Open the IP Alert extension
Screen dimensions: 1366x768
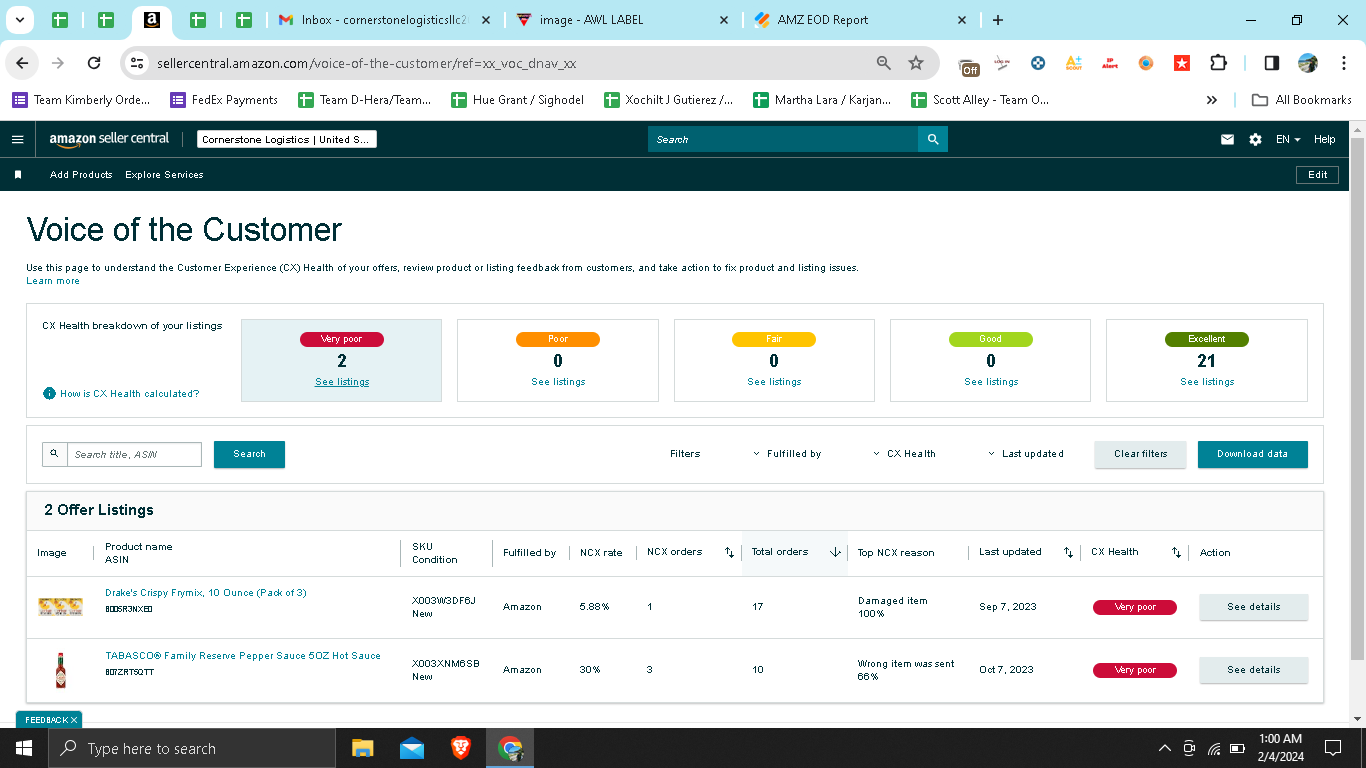pos(1110,63)
